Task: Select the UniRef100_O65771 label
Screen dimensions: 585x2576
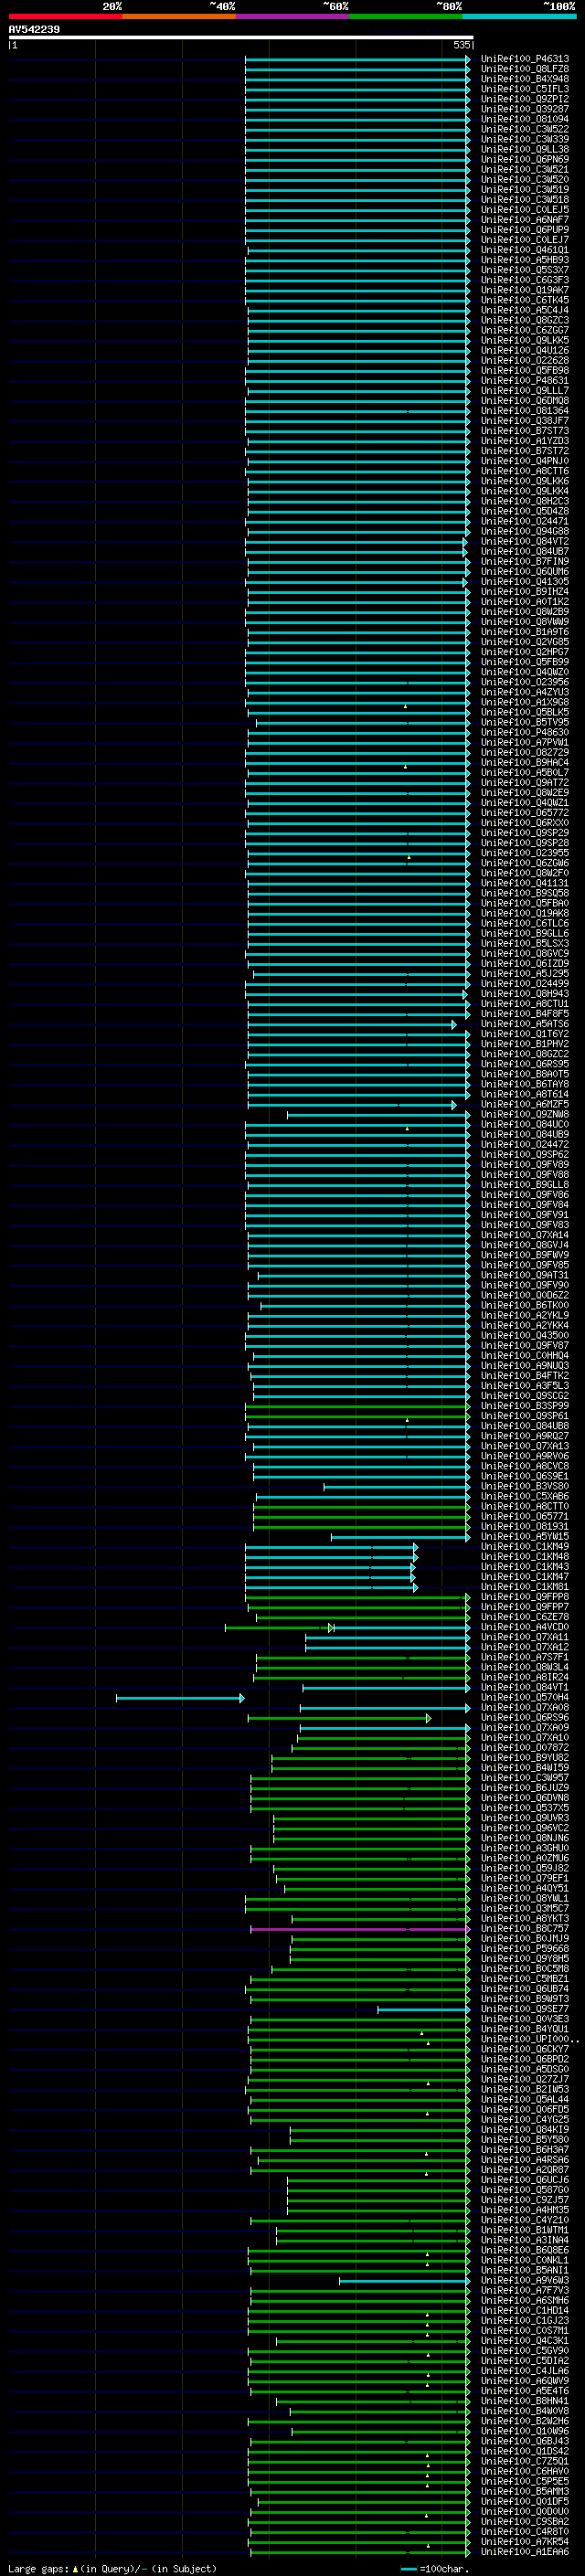Action: 524,1516
